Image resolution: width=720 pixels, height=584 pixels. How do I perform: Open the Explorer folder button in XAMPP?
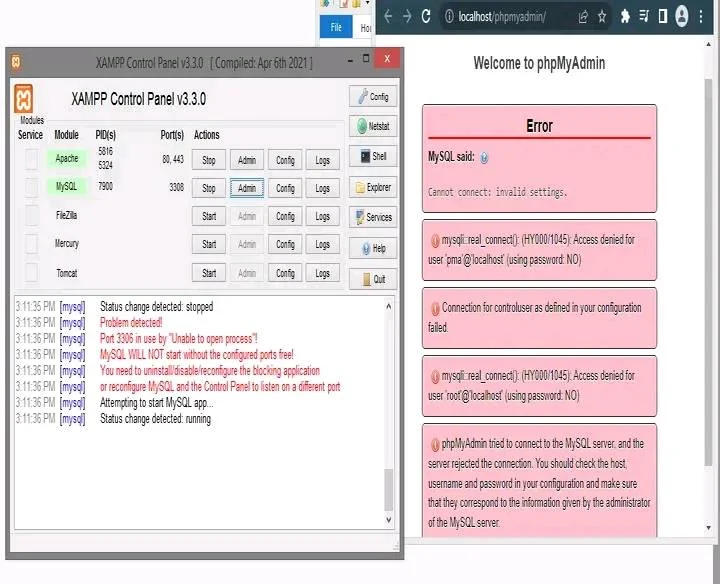(x=373, y=187)
